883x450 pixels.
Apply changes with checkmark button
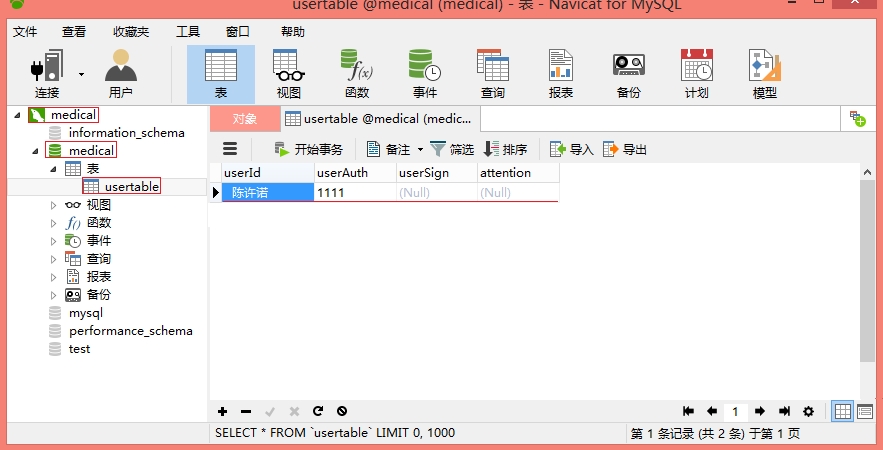(x=270, y=412)
